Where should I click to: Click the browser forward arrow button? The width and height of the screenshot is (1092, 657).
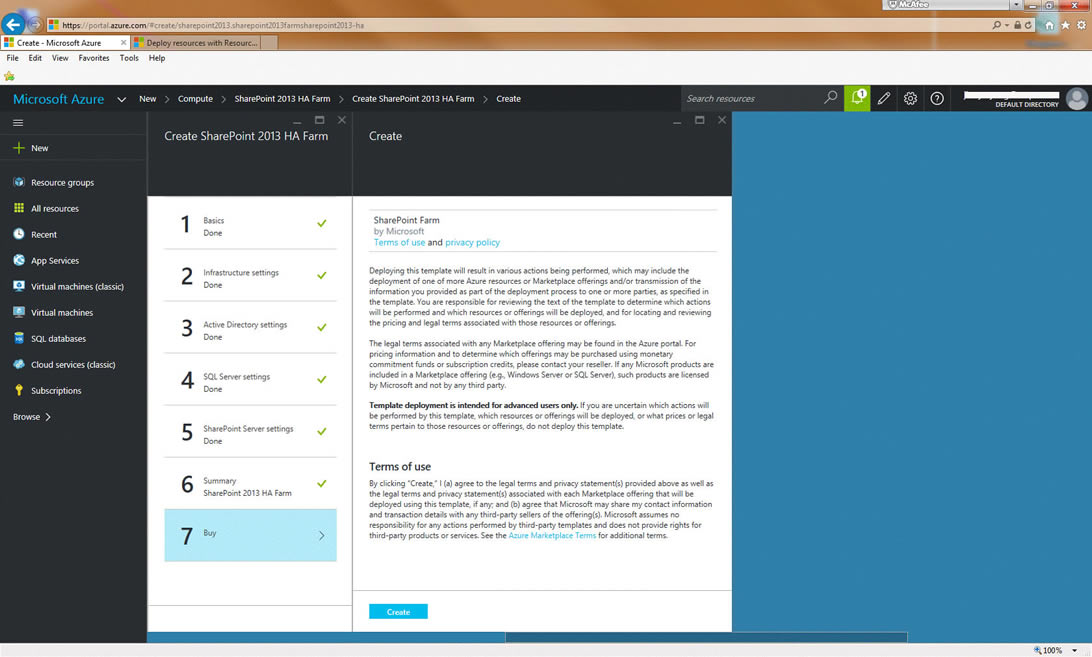tap(35, 25)
